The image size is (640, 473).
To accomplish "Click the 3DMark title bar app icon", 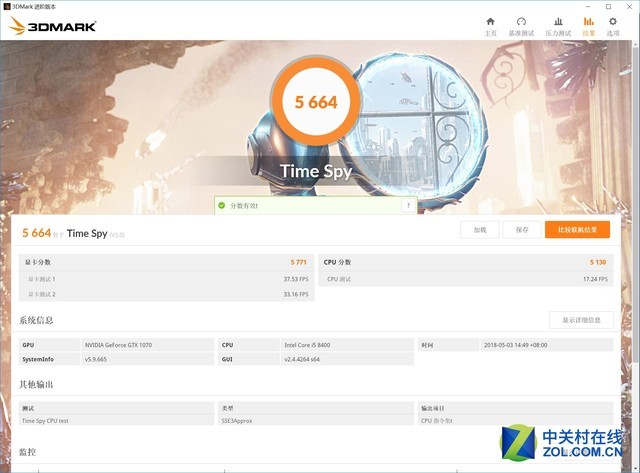I will click(6, 7).
